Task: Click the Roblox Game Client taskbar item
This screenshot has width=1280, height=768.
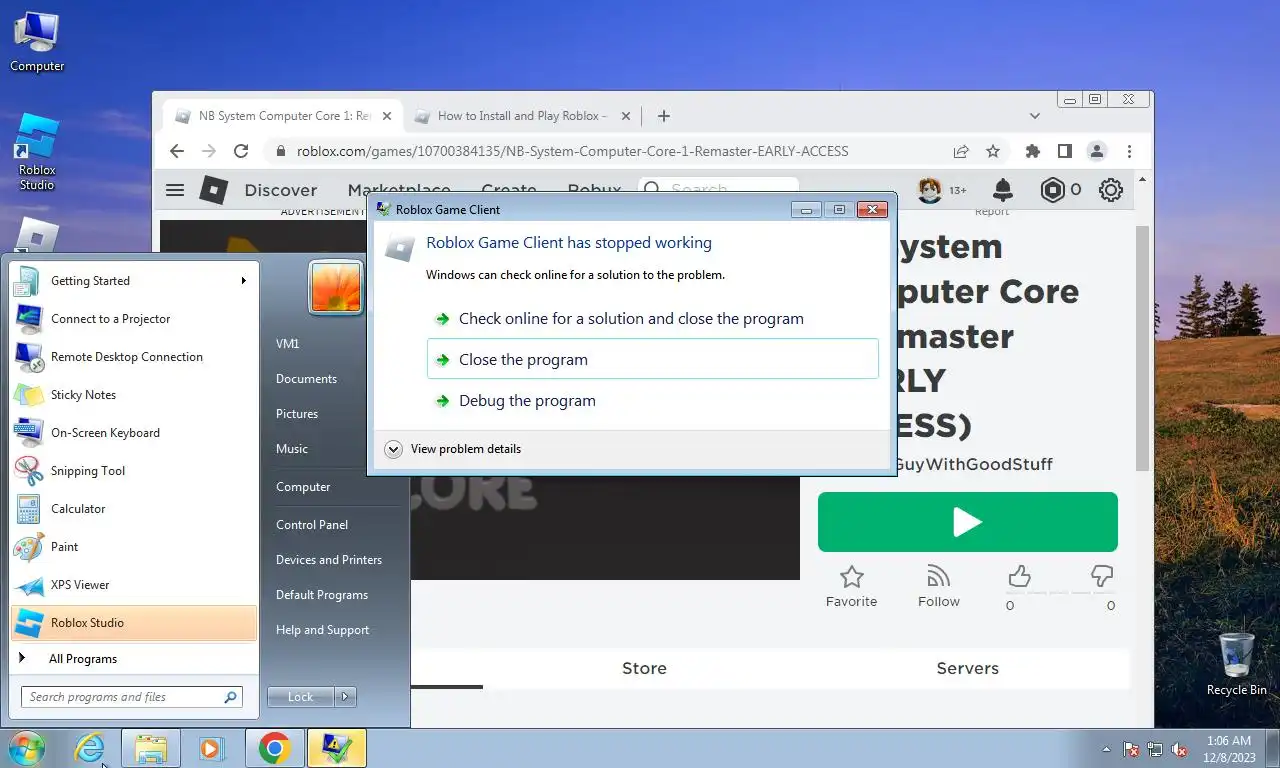Action: coord(337,748)
